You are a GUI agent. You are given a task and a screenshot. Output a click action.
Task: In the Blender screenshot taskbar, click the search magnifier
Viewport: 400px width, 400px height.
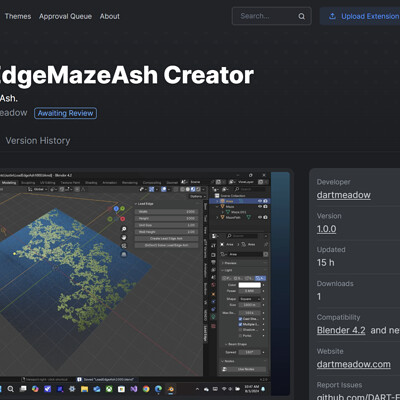pos(10,389)
